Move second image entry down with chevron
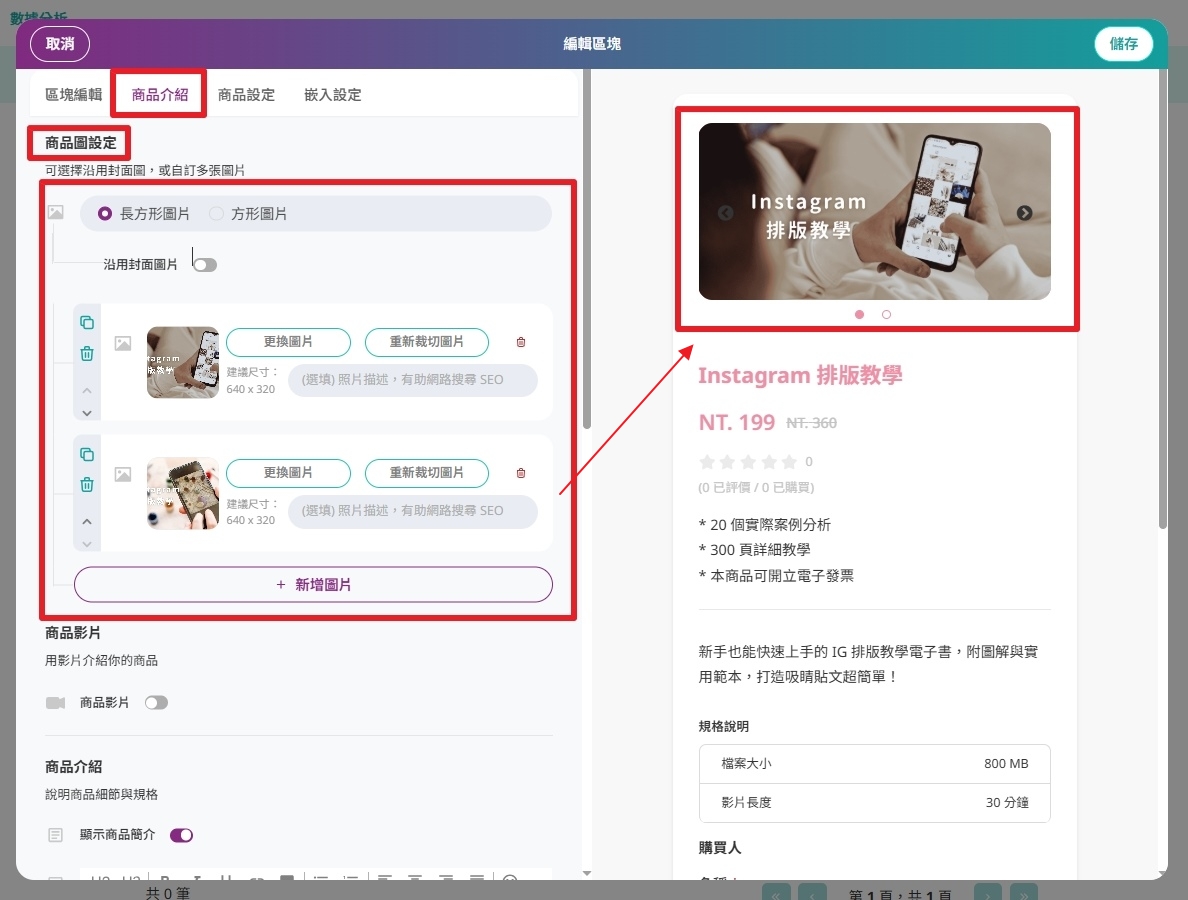The image size is (1188, 900). 87,544
